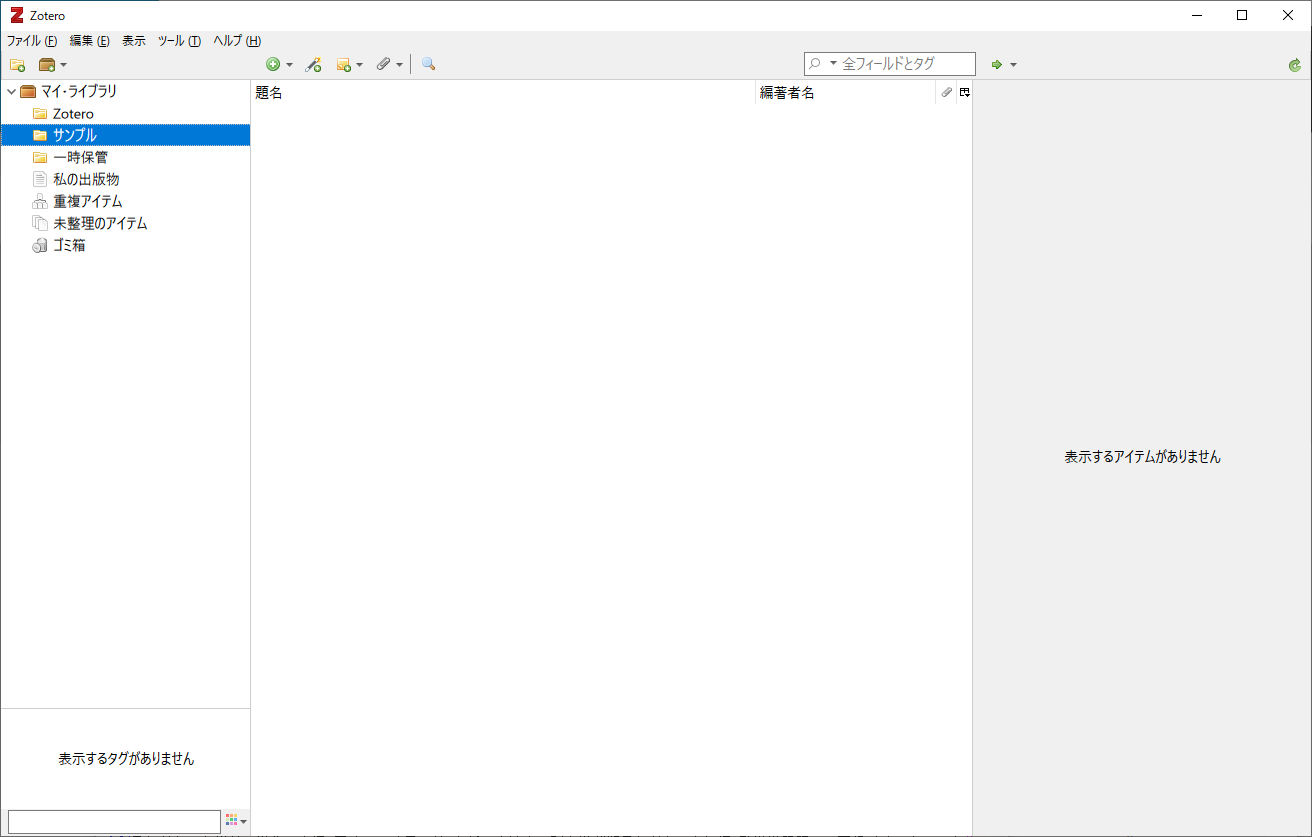This screenshot has height=837, width=1312.
Task: Open the green New Item dropdown
Action: [279, 64]
